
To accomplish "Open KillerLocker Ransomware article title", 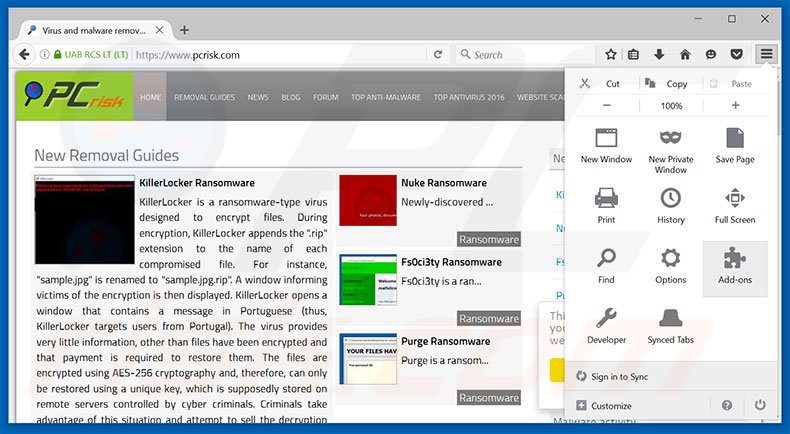I will tap(196, 183).
